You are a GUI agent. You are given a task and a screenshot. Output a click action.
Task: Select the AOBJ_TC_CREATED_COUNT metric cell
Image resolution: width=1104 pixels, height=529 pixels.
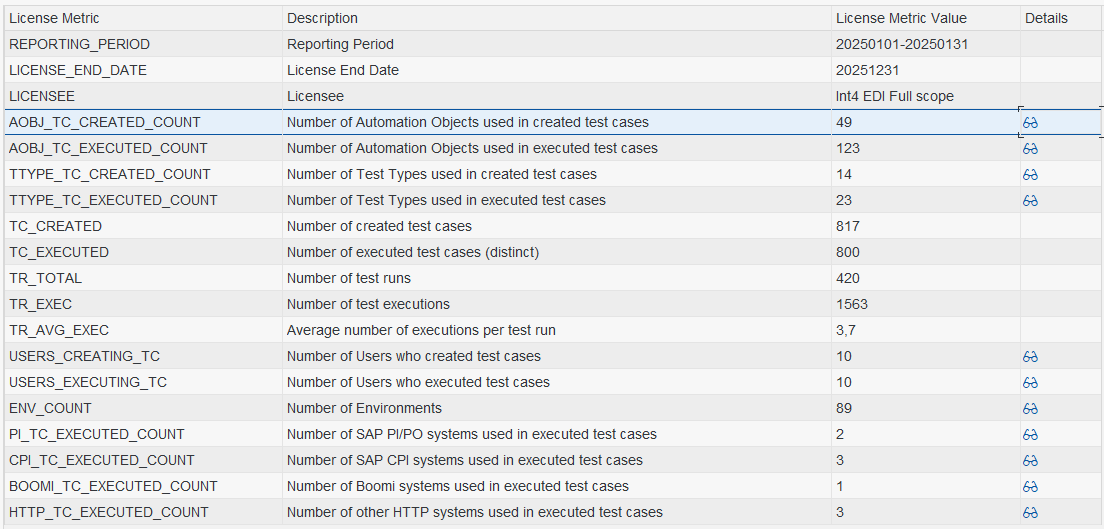tap(144, 123)
